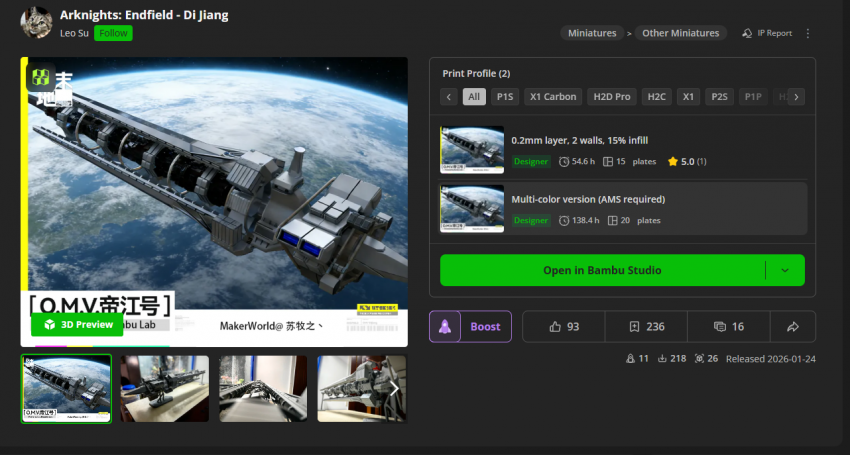Select the second gallery thumbnail

pos(164,389)
